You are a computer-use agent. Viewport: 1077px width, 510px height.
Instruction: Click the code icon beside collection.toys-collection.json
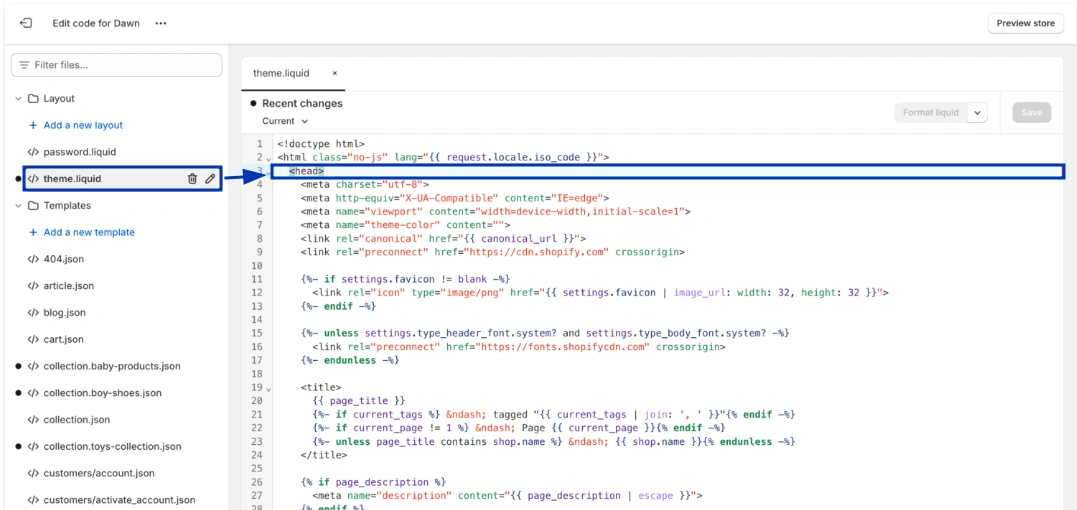(x=33, y=446)
